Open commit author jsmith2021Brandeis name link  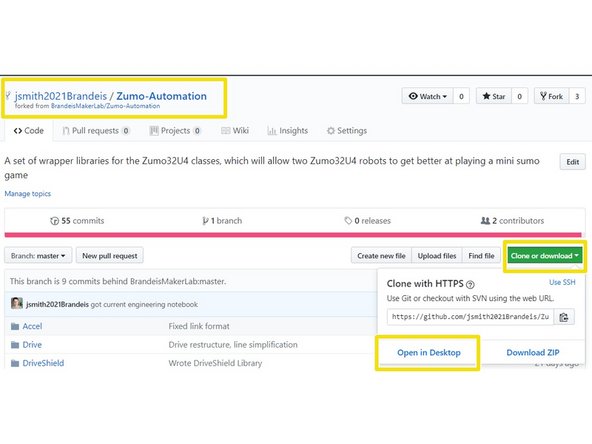pyautogui.click(x=57, y=304)
